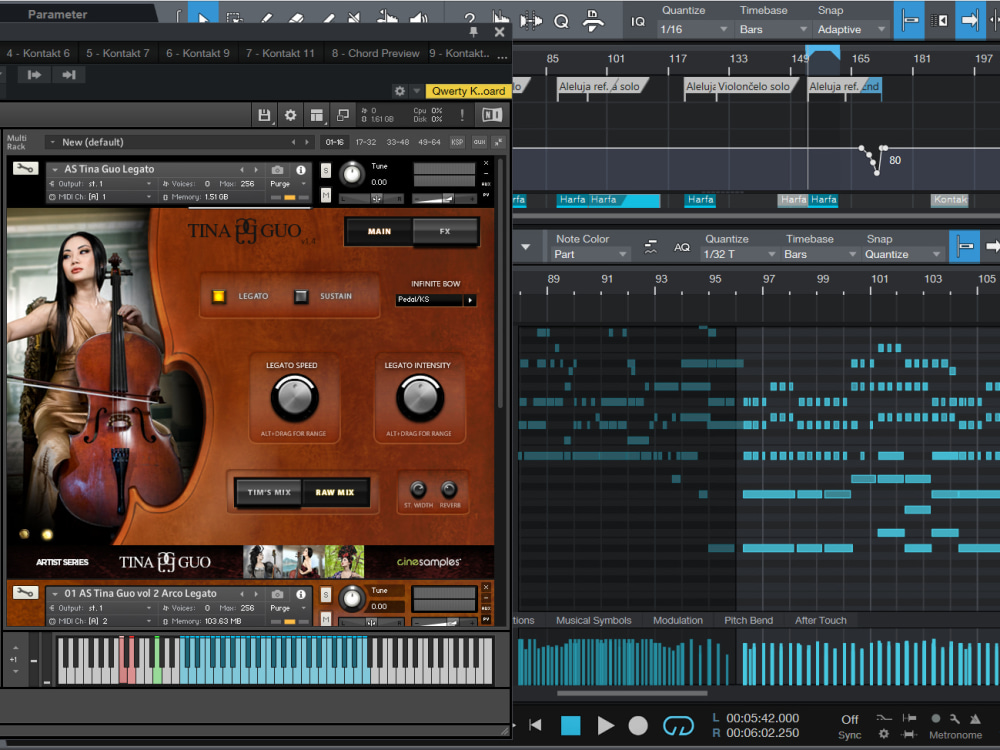Click snapshot camera of Tina Guo vol 2 Arco Legato

tap(277, 594)
